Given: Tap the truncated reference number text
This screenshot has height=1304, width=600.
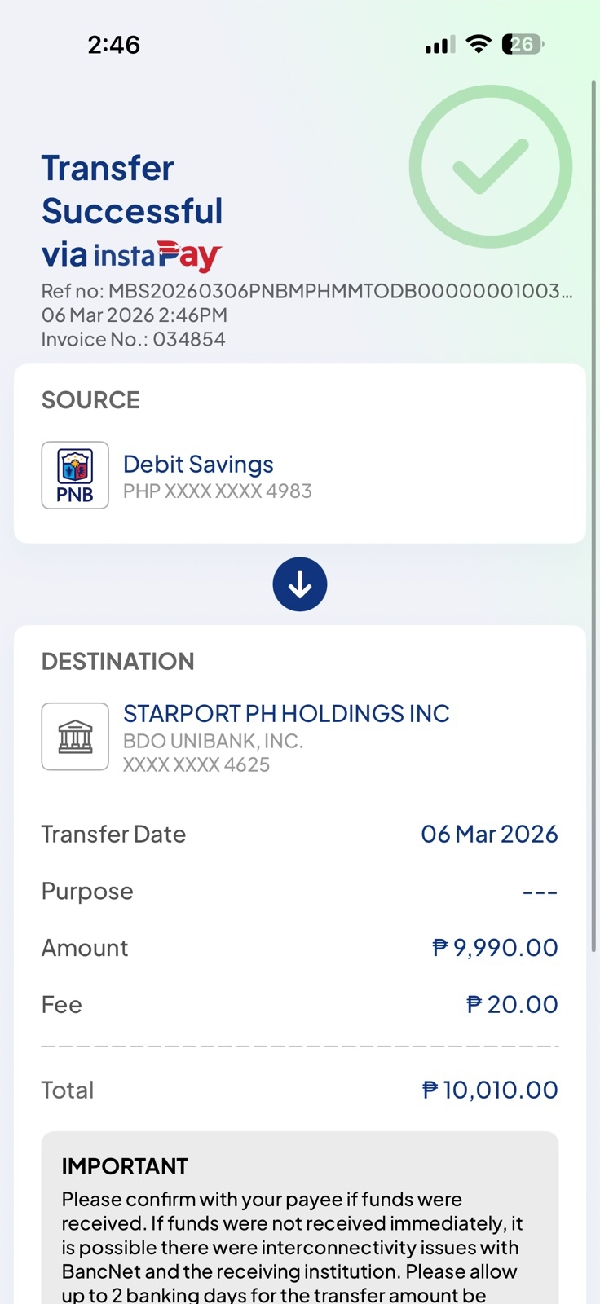Looking at the screenshot, I should coord(306,292).
